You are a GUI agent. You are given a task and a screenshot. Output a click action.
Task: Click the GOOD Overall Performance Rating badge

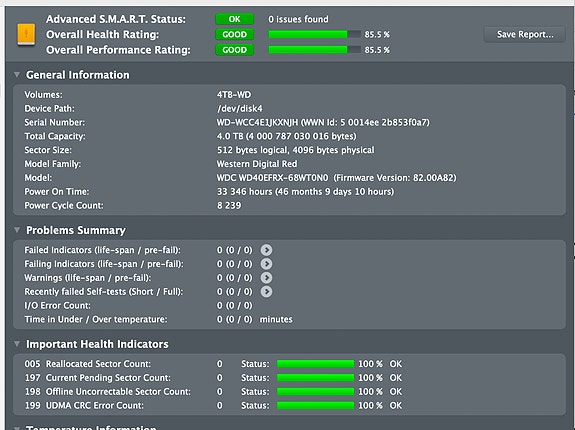click(235, 50)
